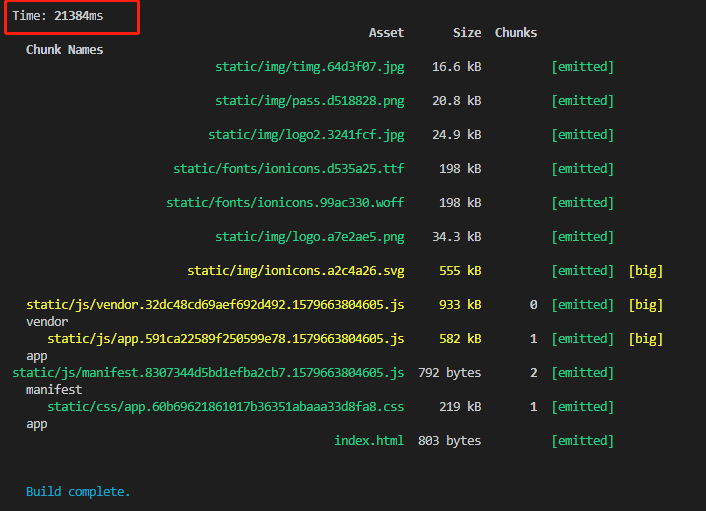Viewport: 706px width, 511px height.
Task: Click the 198 kB size on ionicons.ttf row
Action: point(460,169)
